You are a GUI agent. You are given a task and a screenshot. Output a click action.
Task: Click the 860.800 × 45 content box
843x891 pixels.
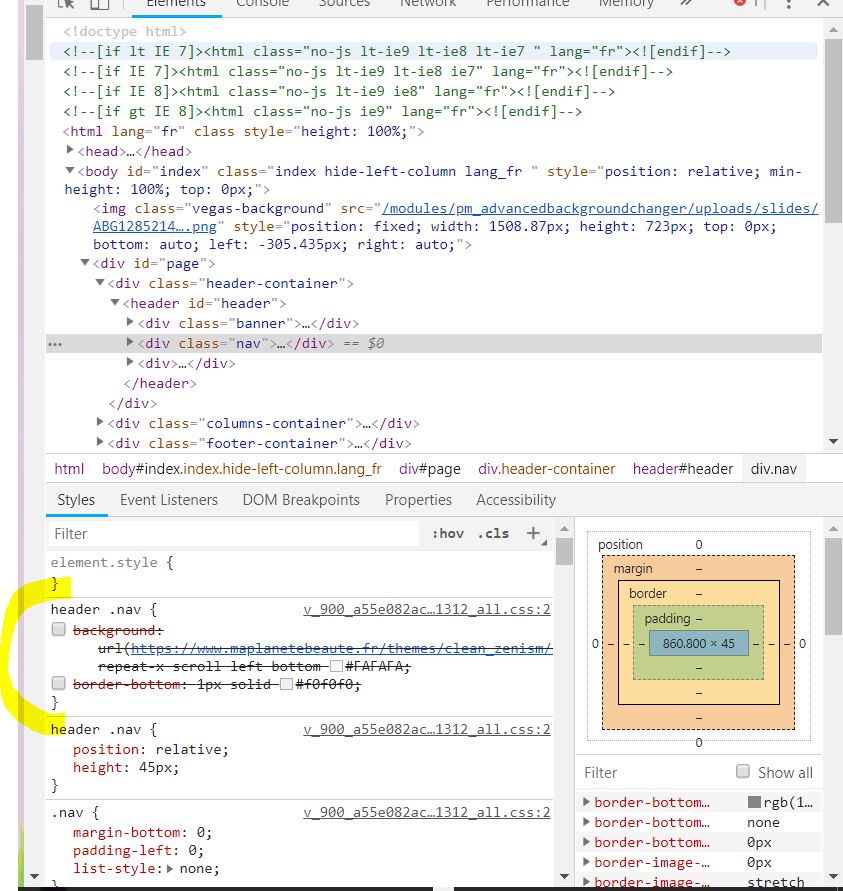click(x=699, y=643)
